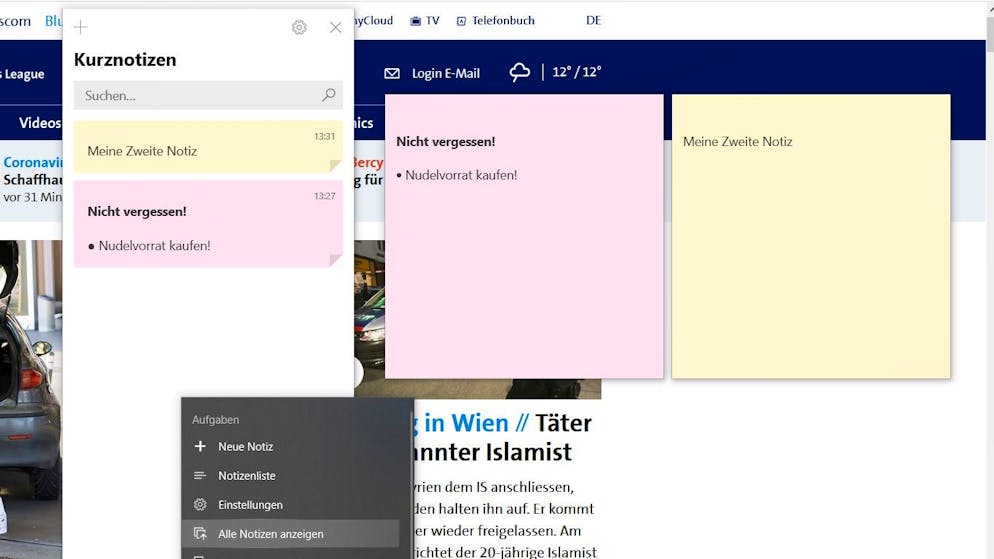Click inside the yellow sticky note on the desktop
Screen dimensions: 994x559
tap(810, 260)
